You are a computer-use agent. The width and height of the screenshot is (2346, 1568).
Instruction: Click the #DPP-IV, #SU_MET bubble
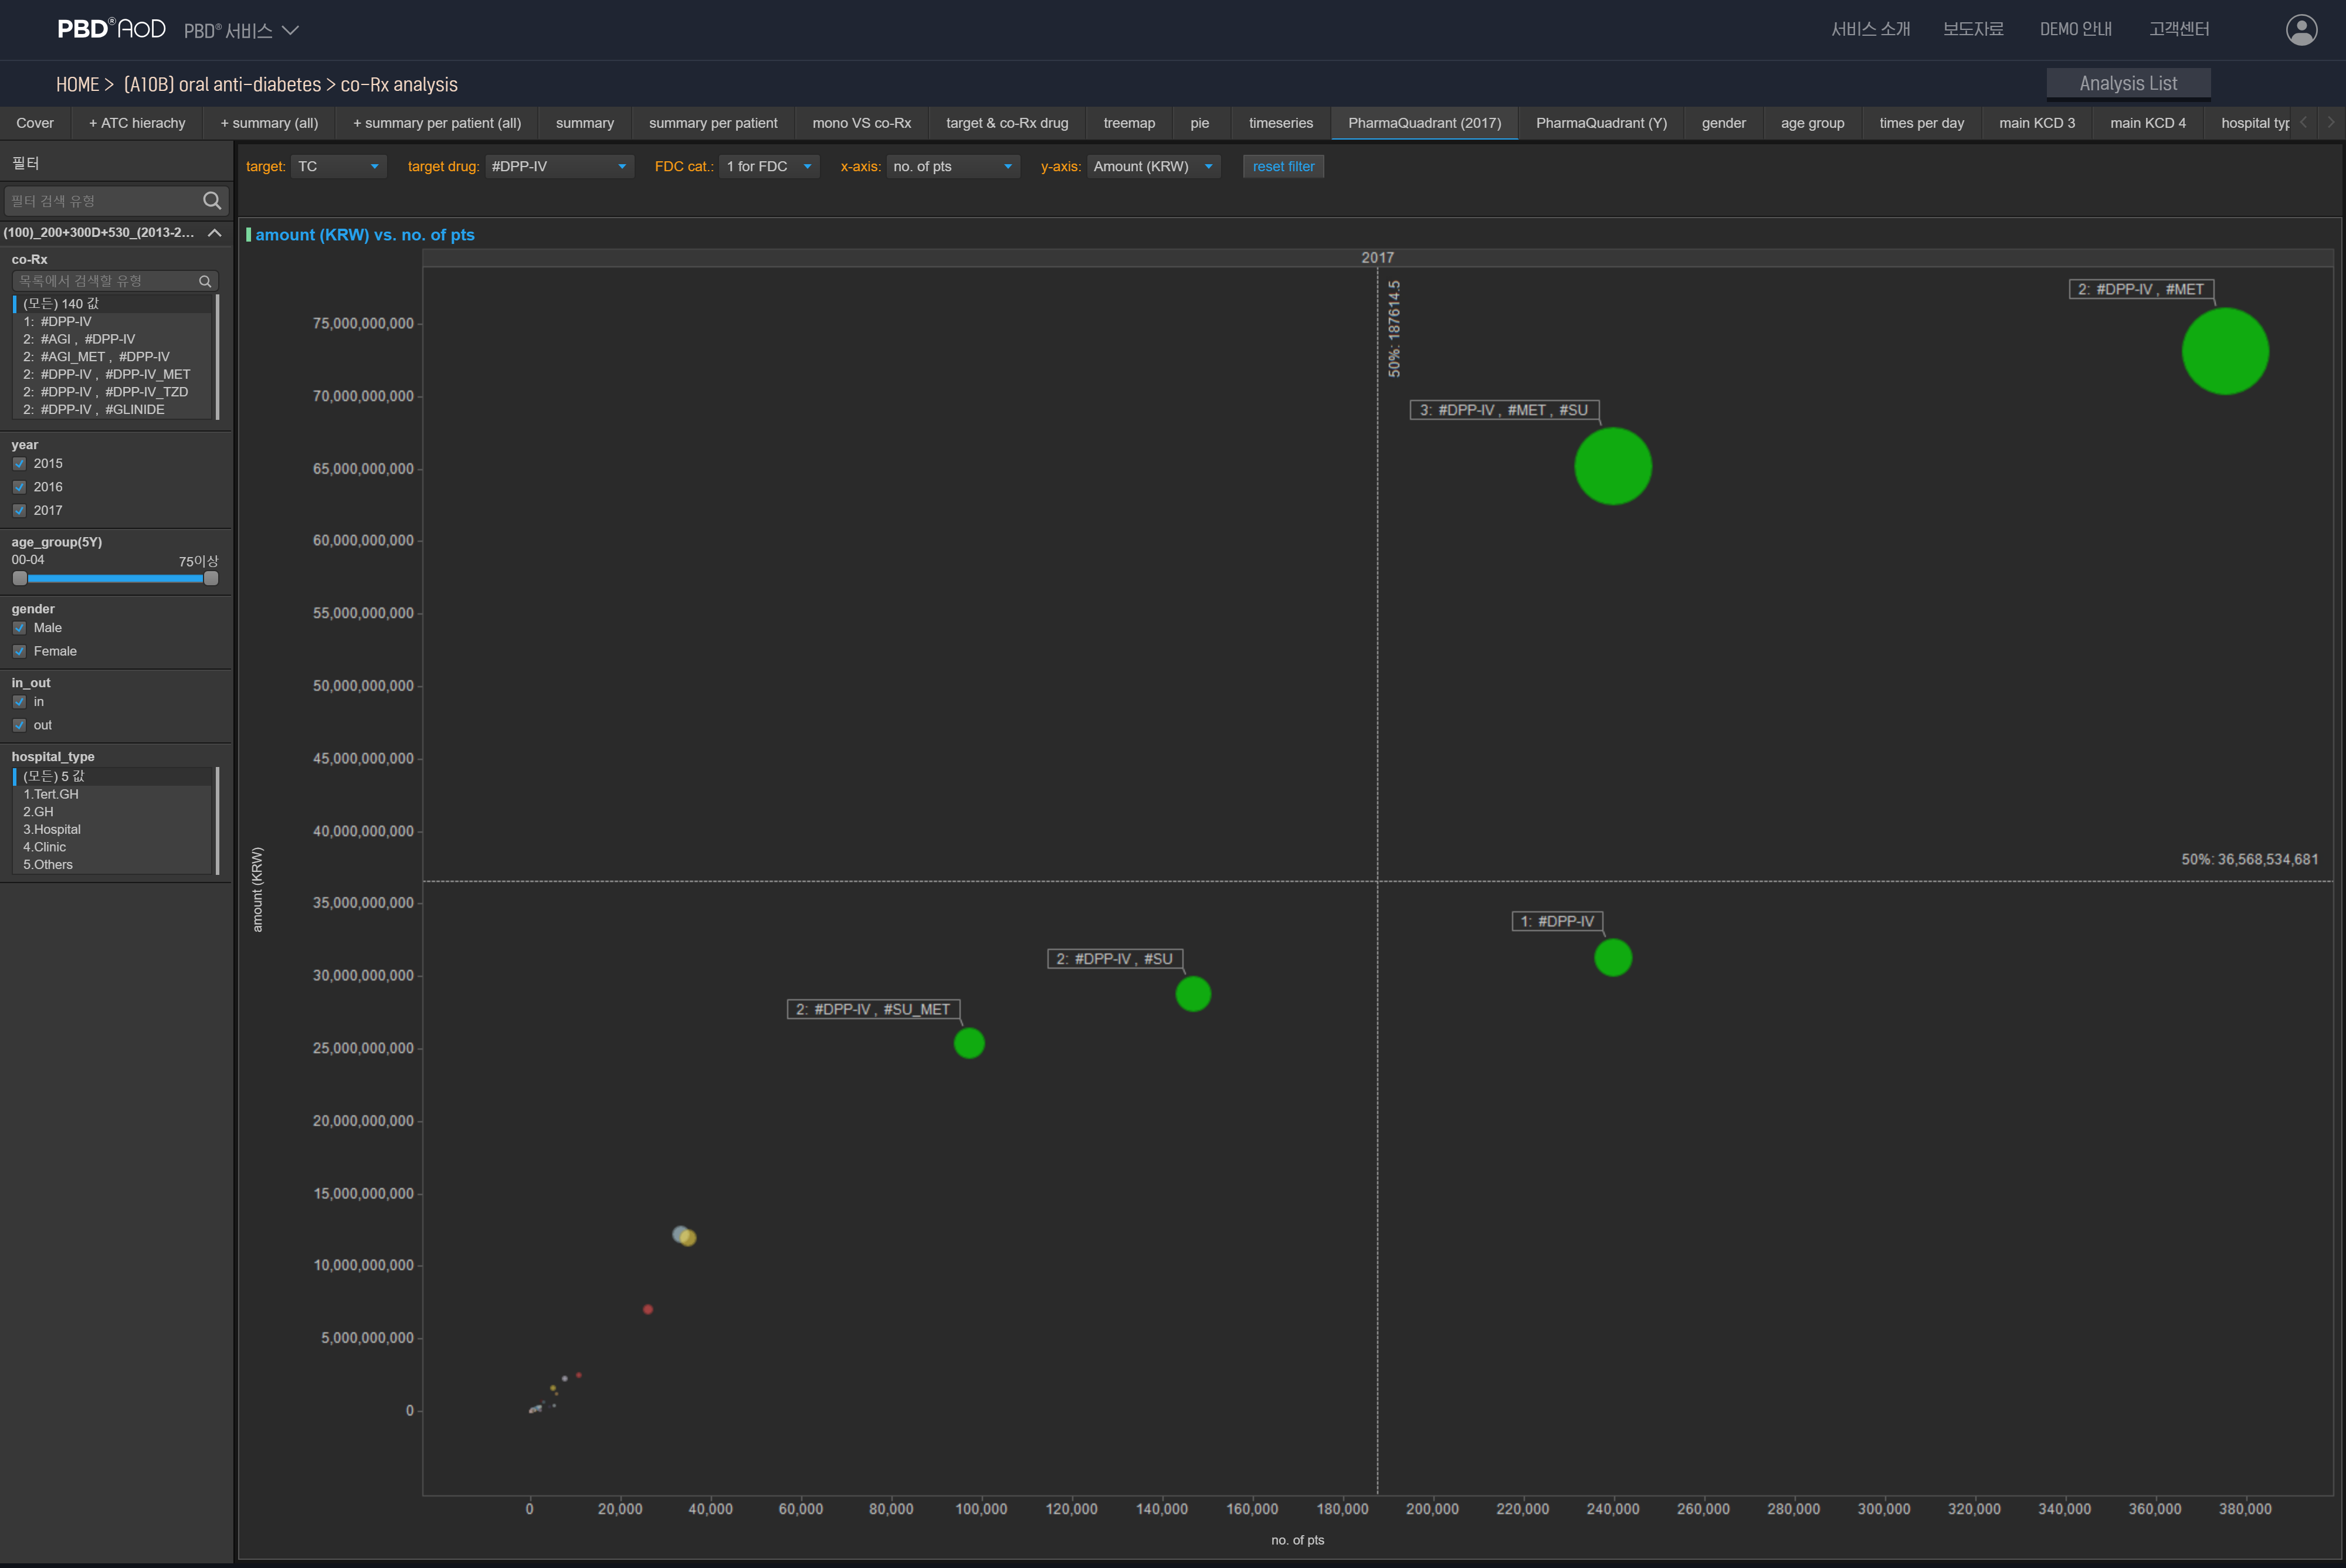click(x=969, y=1043)
